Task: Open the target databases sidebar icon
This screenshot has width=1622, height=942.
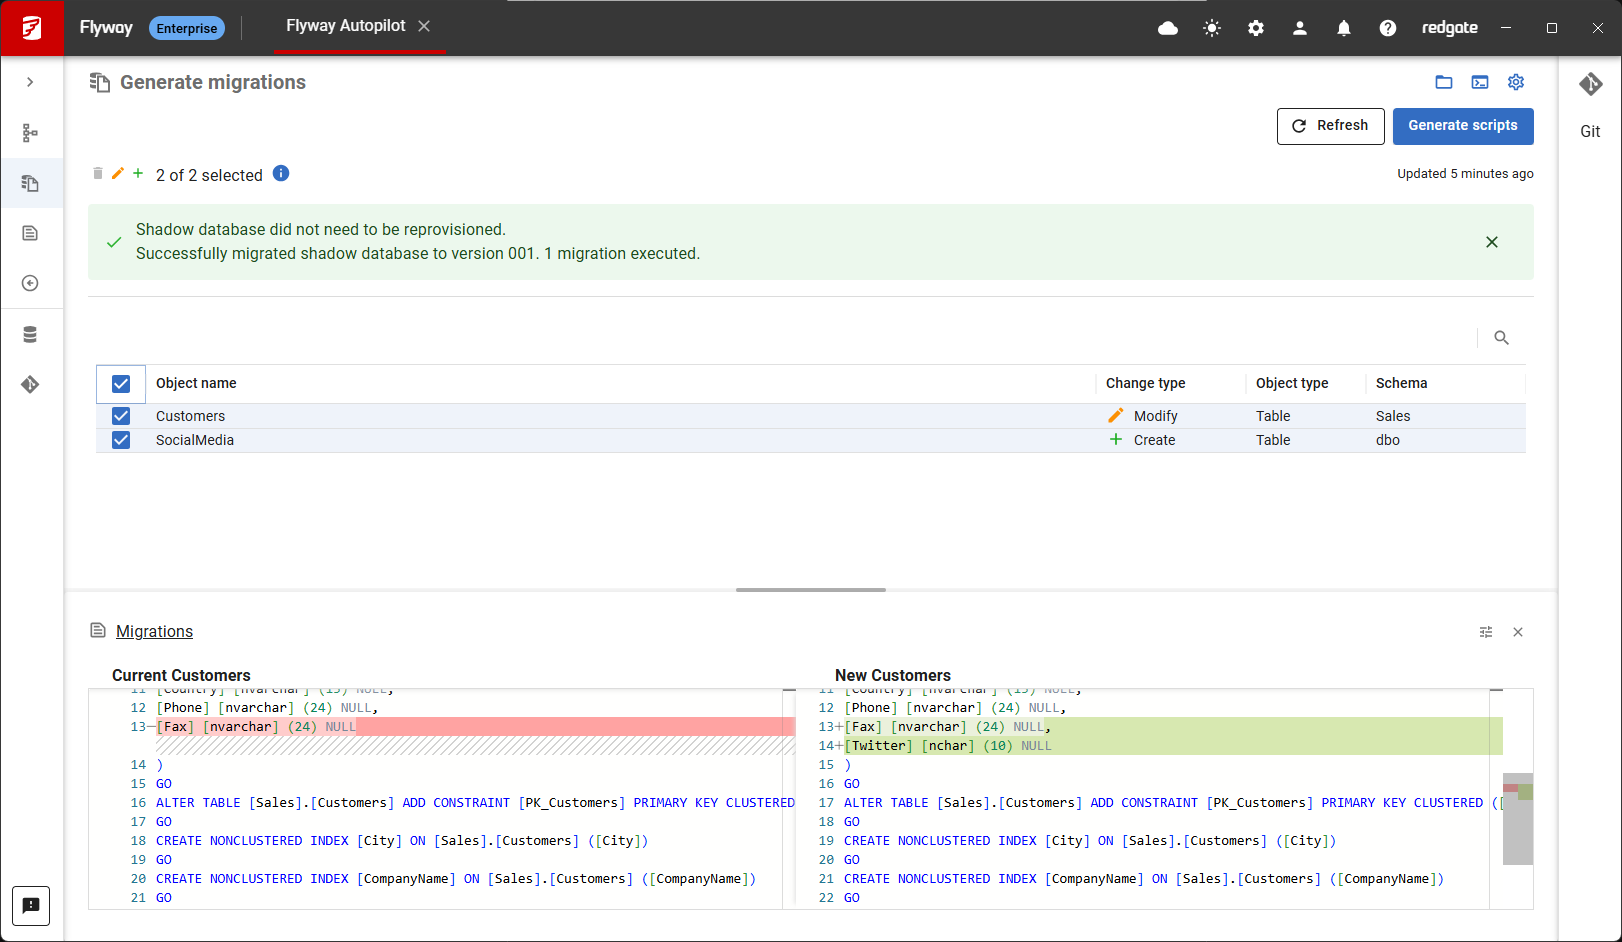Action: (x=30, y=334)
